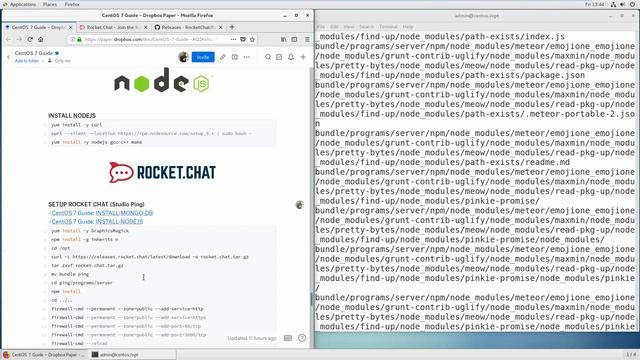Open help question mark icon
This screenshot has width=640, height=360.
302,338
